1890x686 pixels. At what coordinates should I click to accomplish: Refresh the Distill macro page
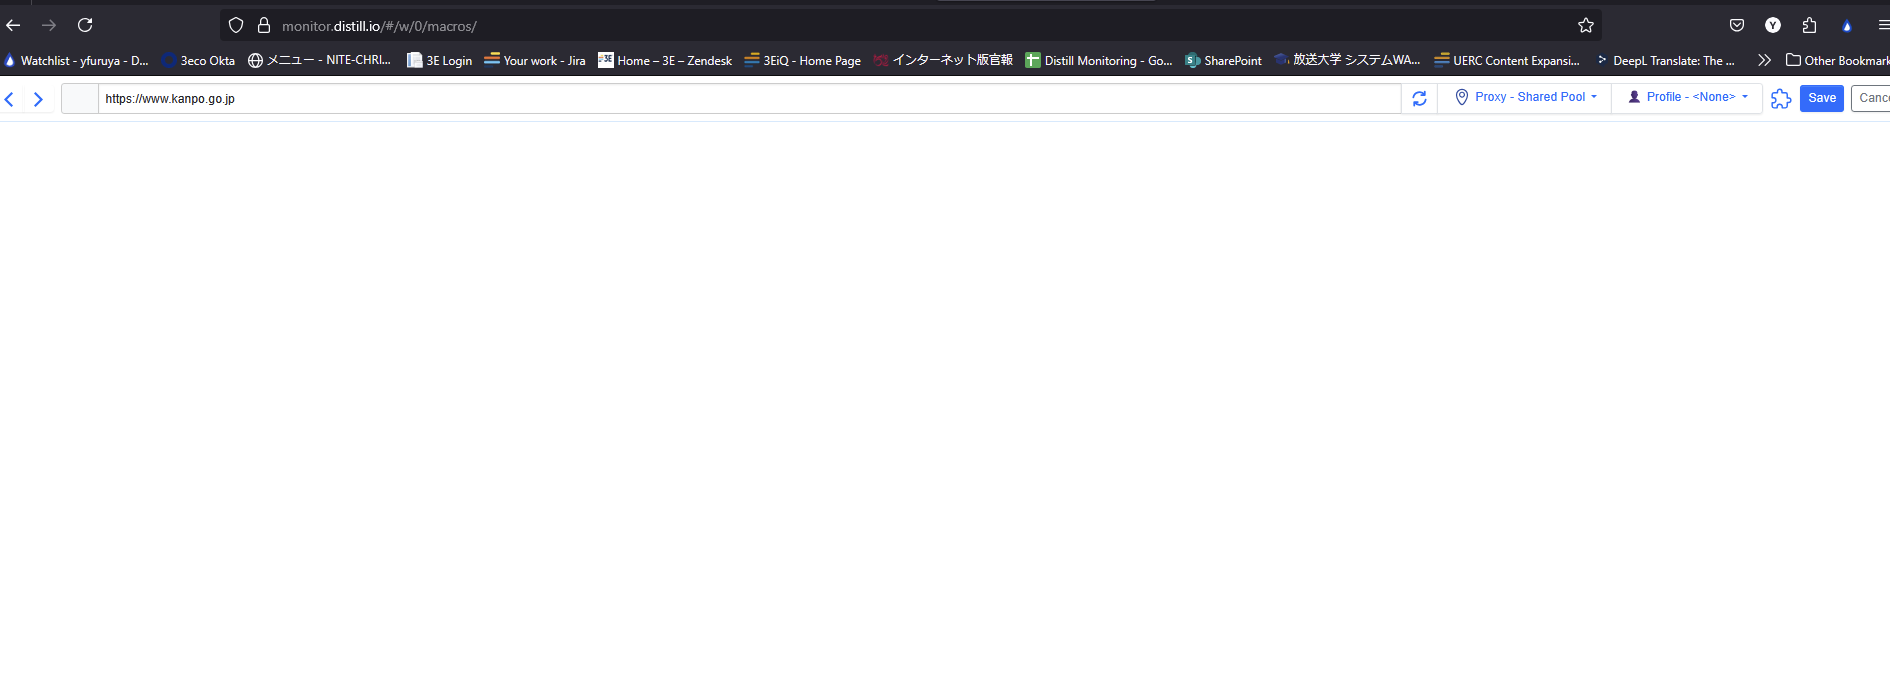(x=1419, y=98)
